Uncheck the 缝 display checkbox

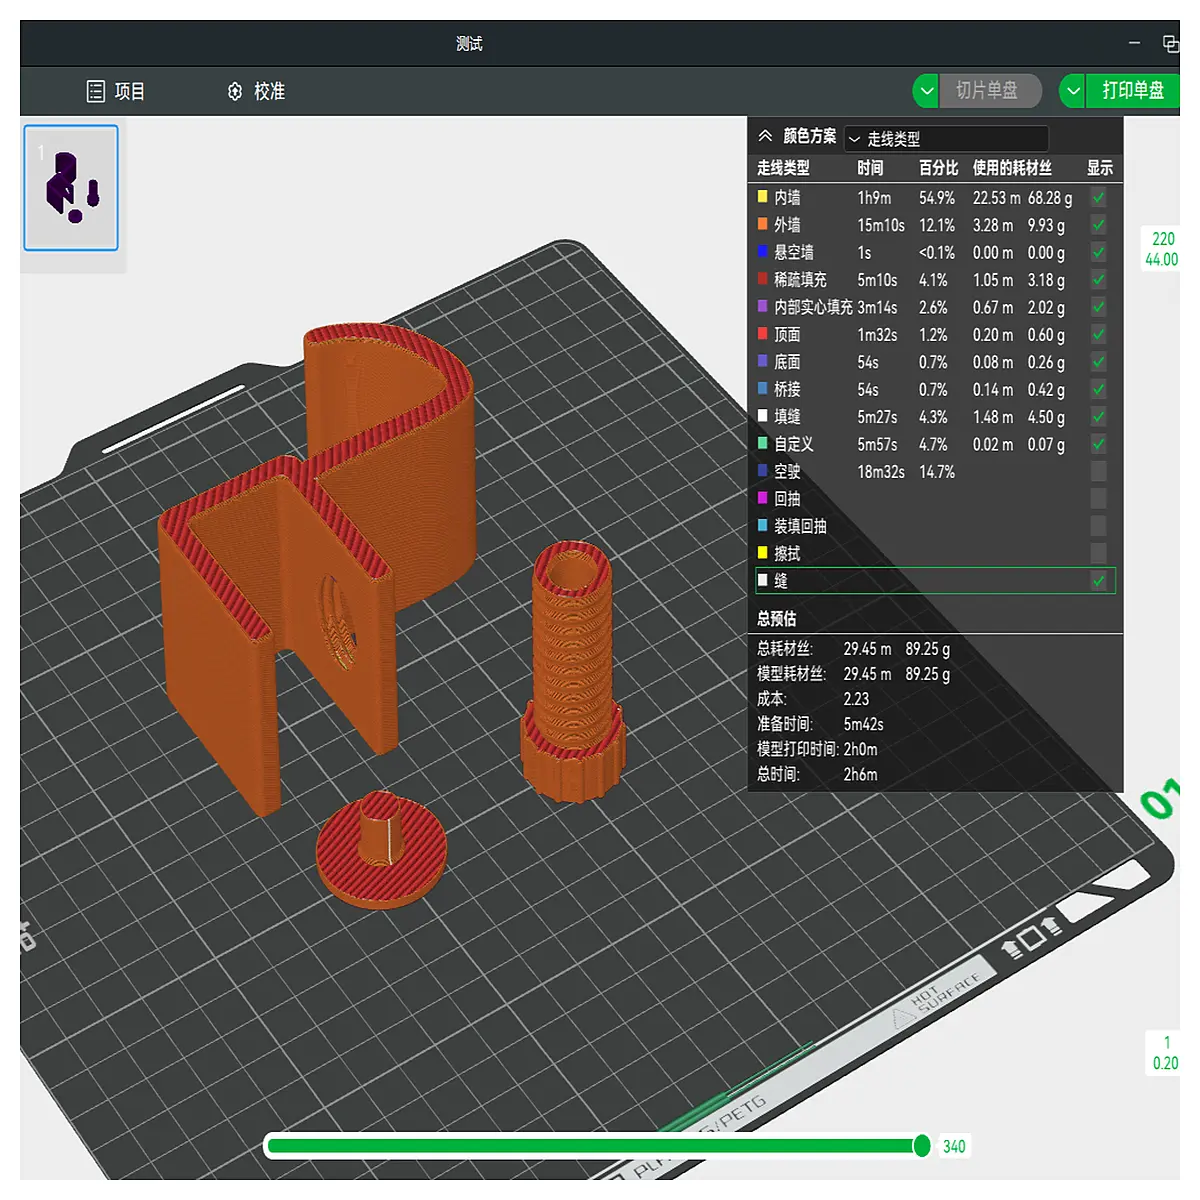pos(1098,581)
